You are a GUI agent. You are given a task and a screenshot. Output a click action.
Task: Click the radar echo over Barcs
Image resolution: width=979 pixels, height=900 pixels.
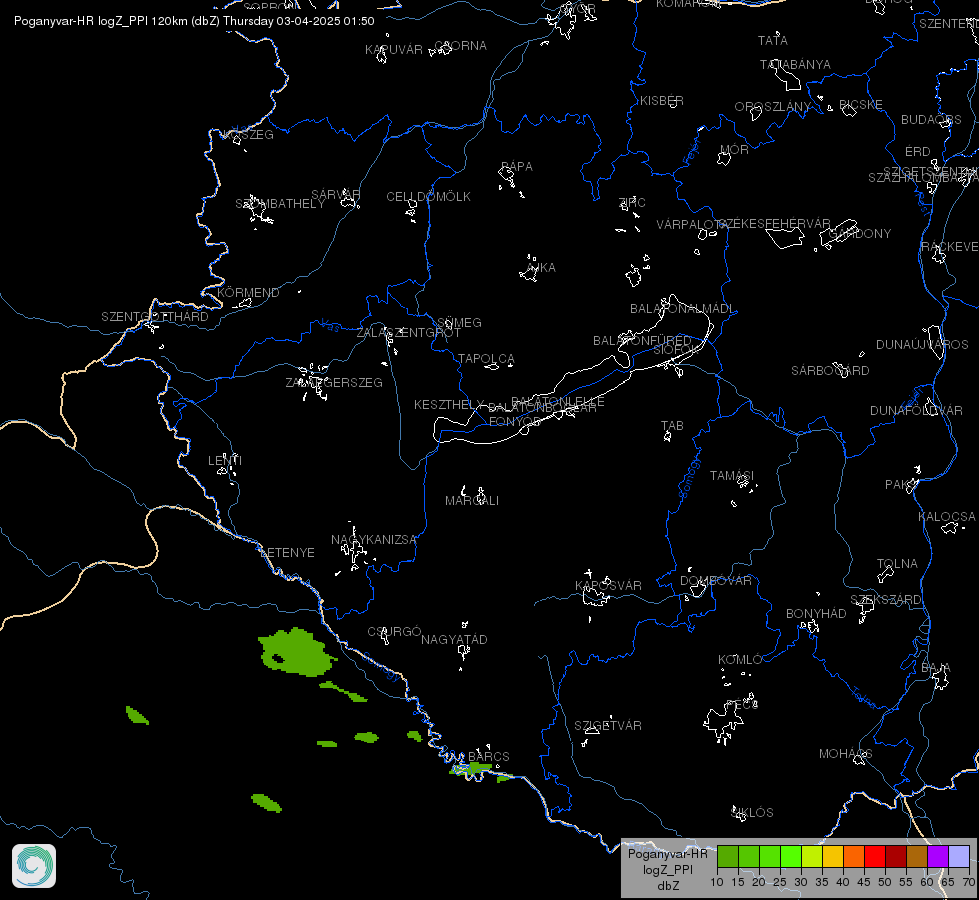click(471, 769)
